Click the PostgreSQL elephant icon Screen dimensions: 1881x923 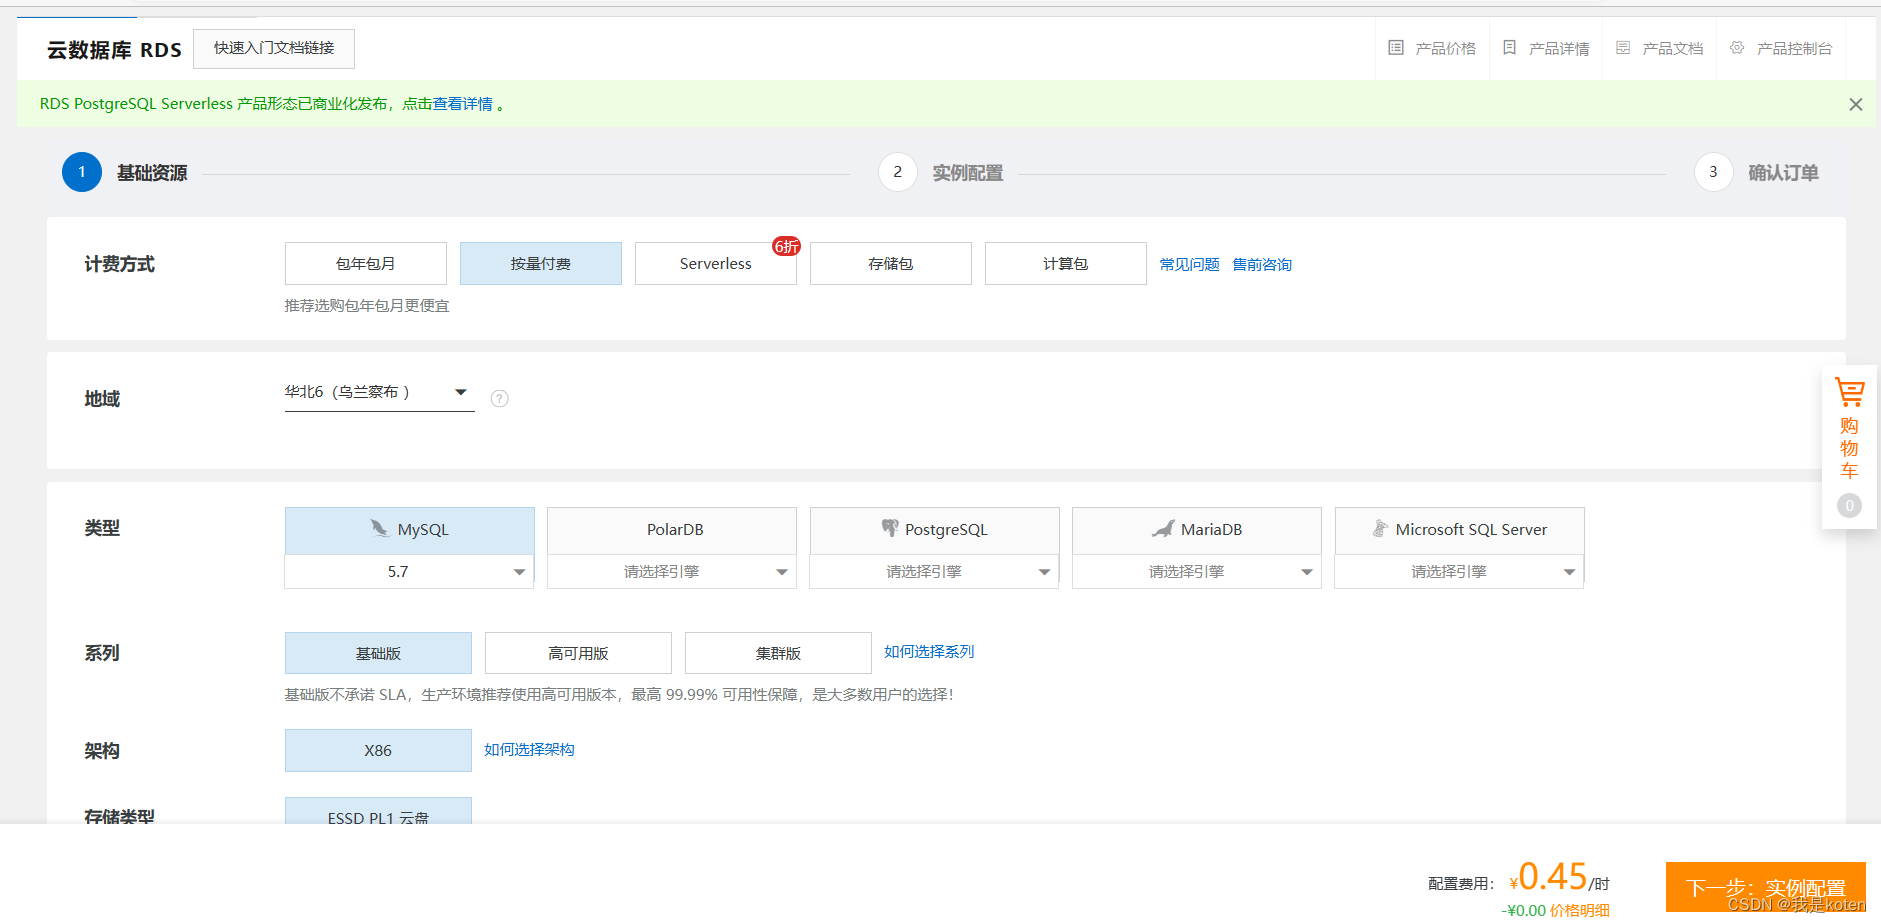pos(890,528)
